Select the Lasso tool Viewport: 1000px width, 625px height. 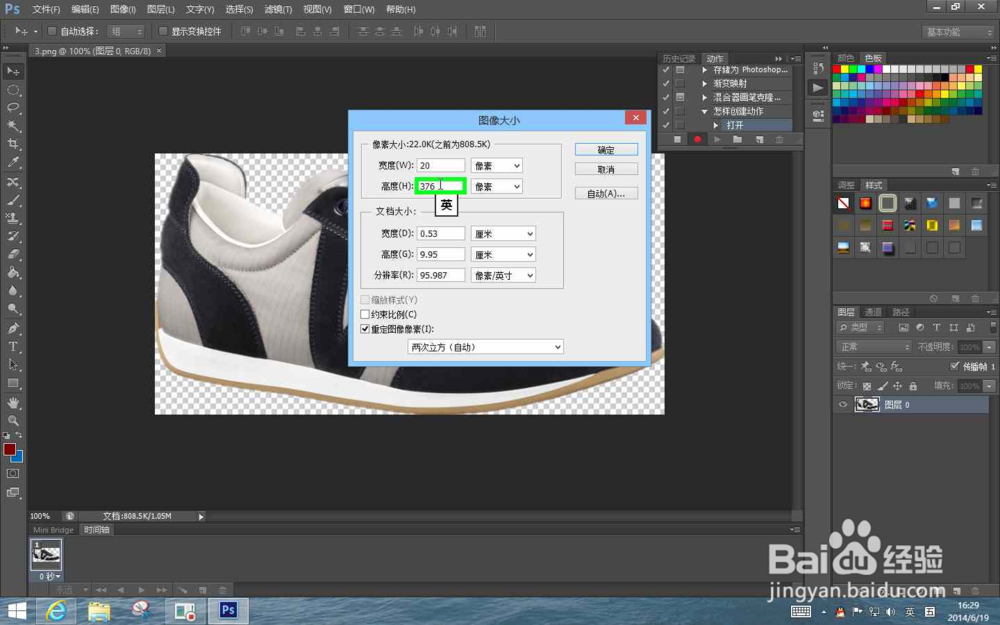coord(13,108)
